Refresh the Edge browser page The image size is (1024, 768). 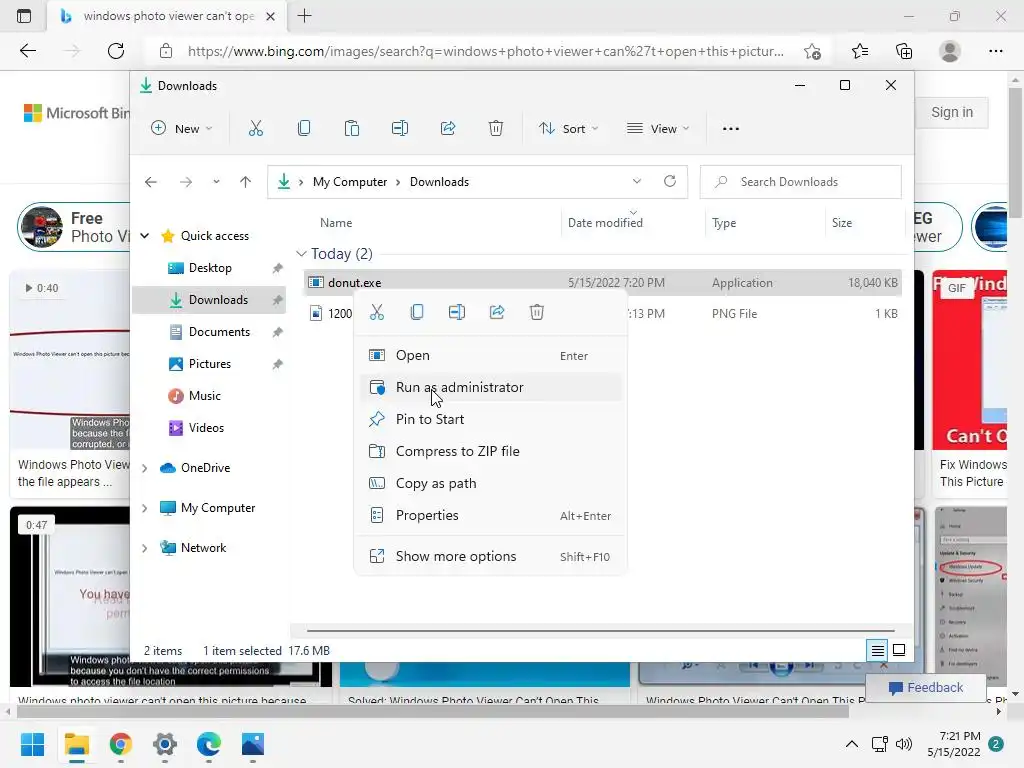tap(116, 51)
